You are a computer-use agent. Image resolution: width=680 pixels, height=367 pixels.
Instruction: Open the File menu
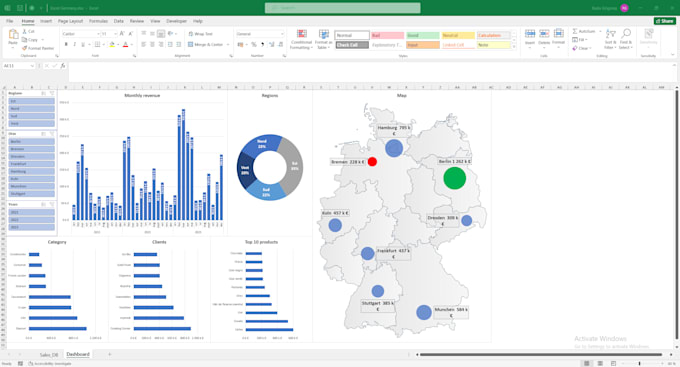[x=10, y=21]
